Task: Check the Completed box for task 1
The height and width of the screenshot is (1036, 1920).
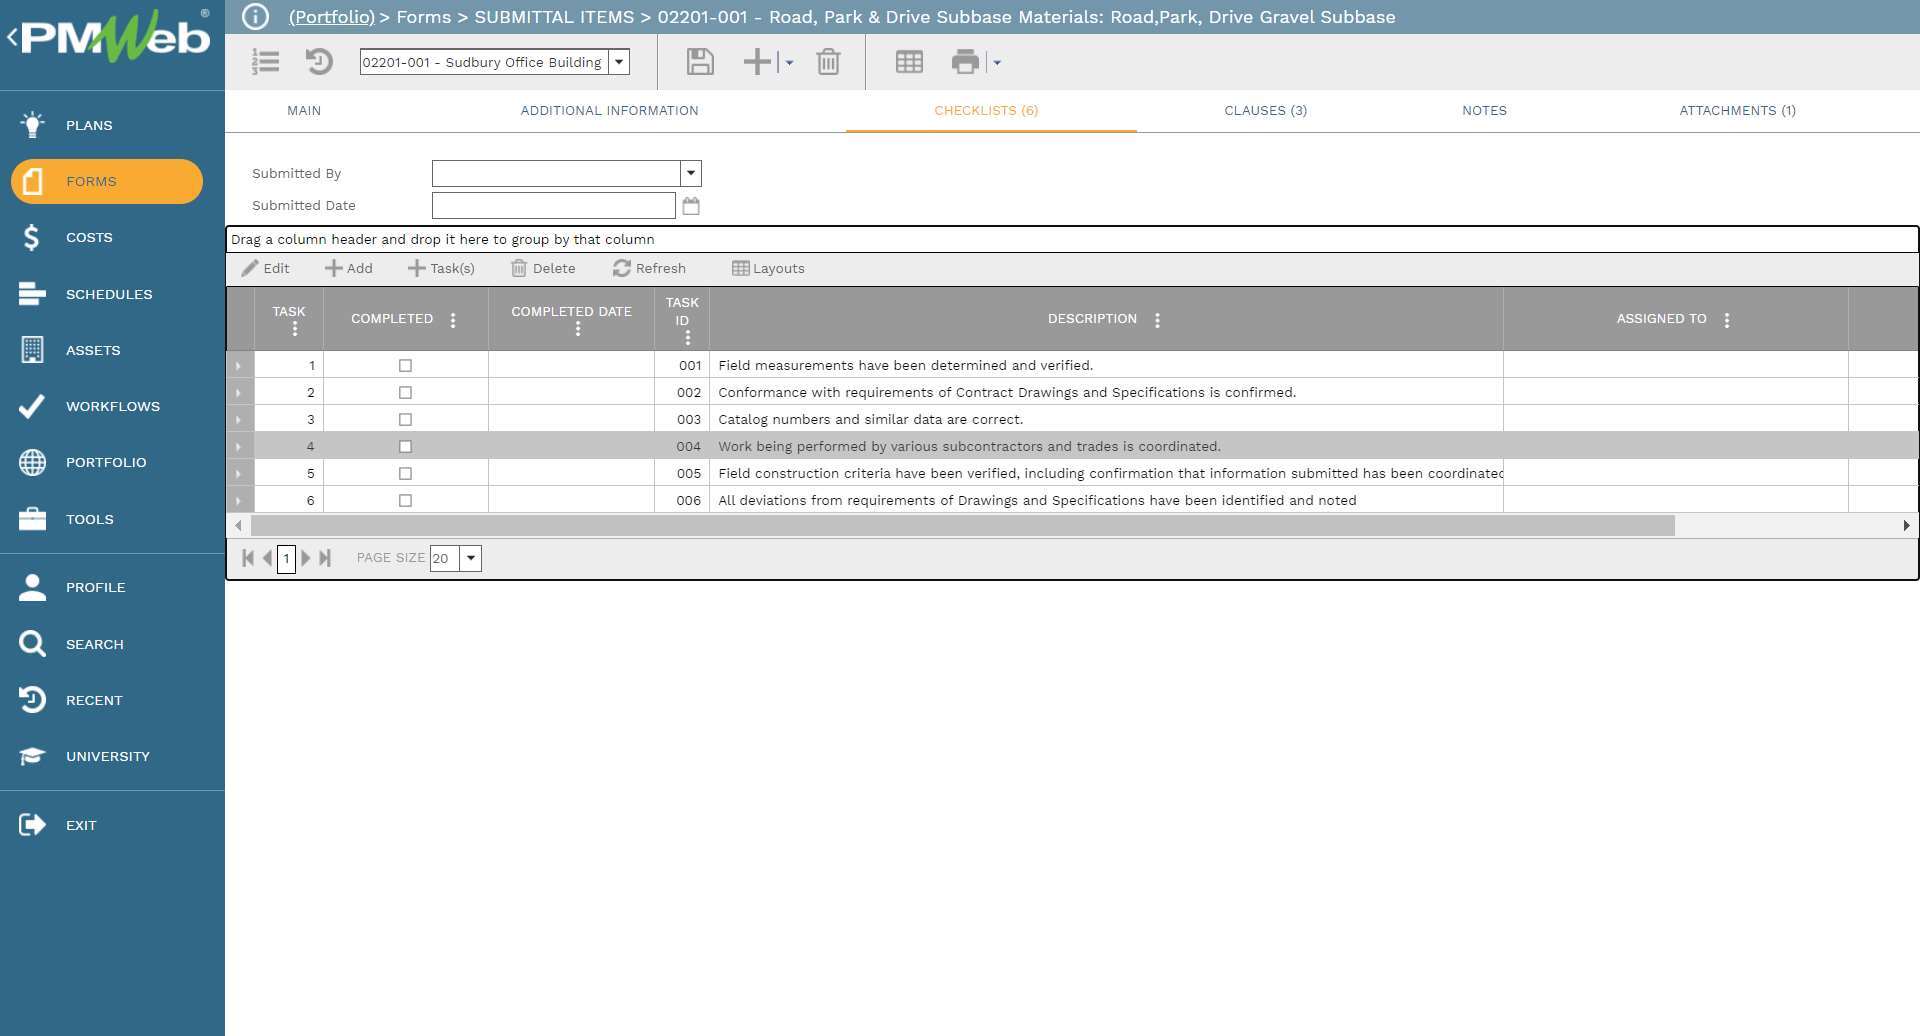Action: [405, 365]
